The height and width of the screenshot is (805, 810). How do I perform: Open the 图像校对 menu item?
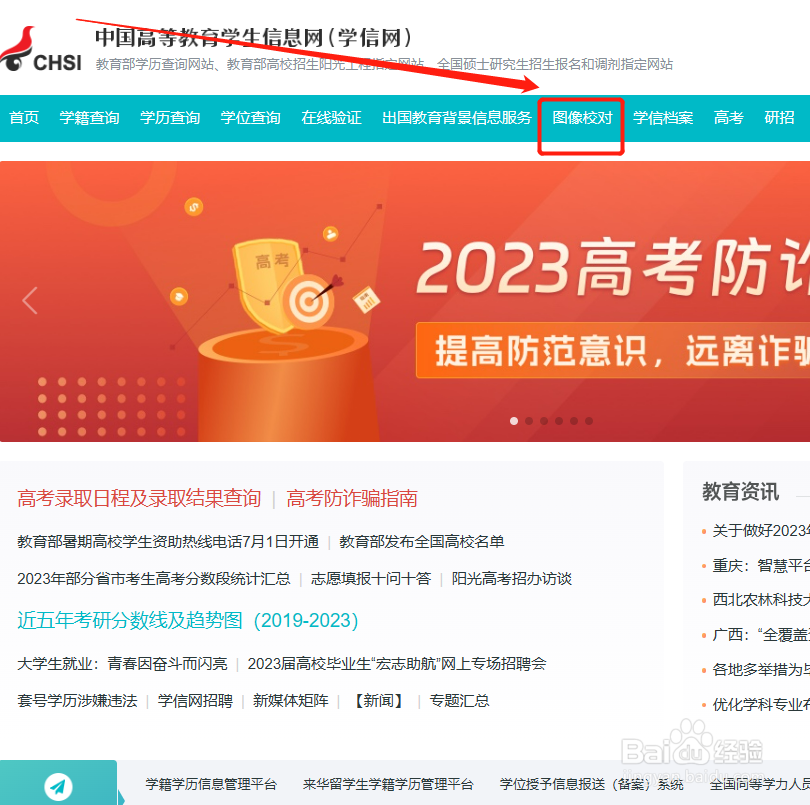pos(582,118)
